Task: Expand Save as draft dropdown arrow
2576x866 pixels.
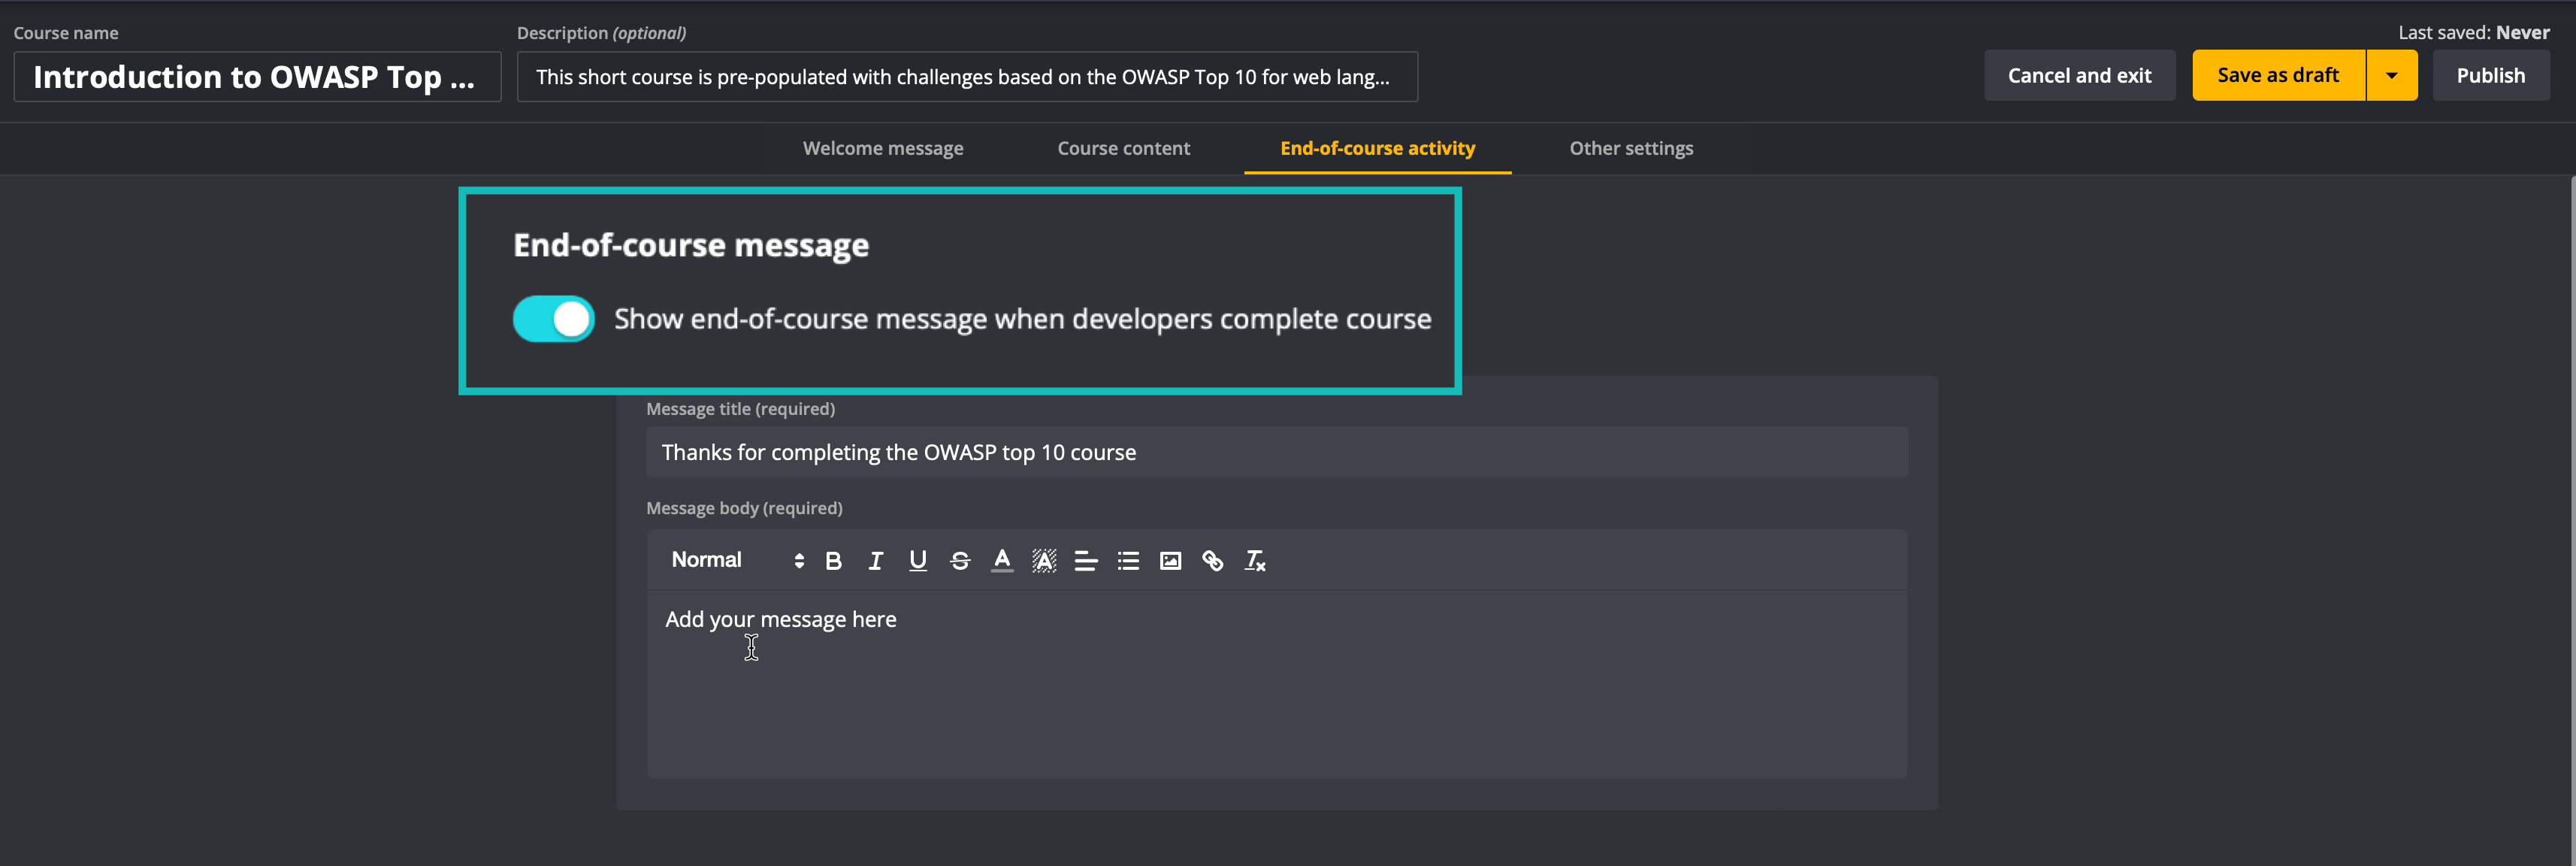Action: 2391,76
